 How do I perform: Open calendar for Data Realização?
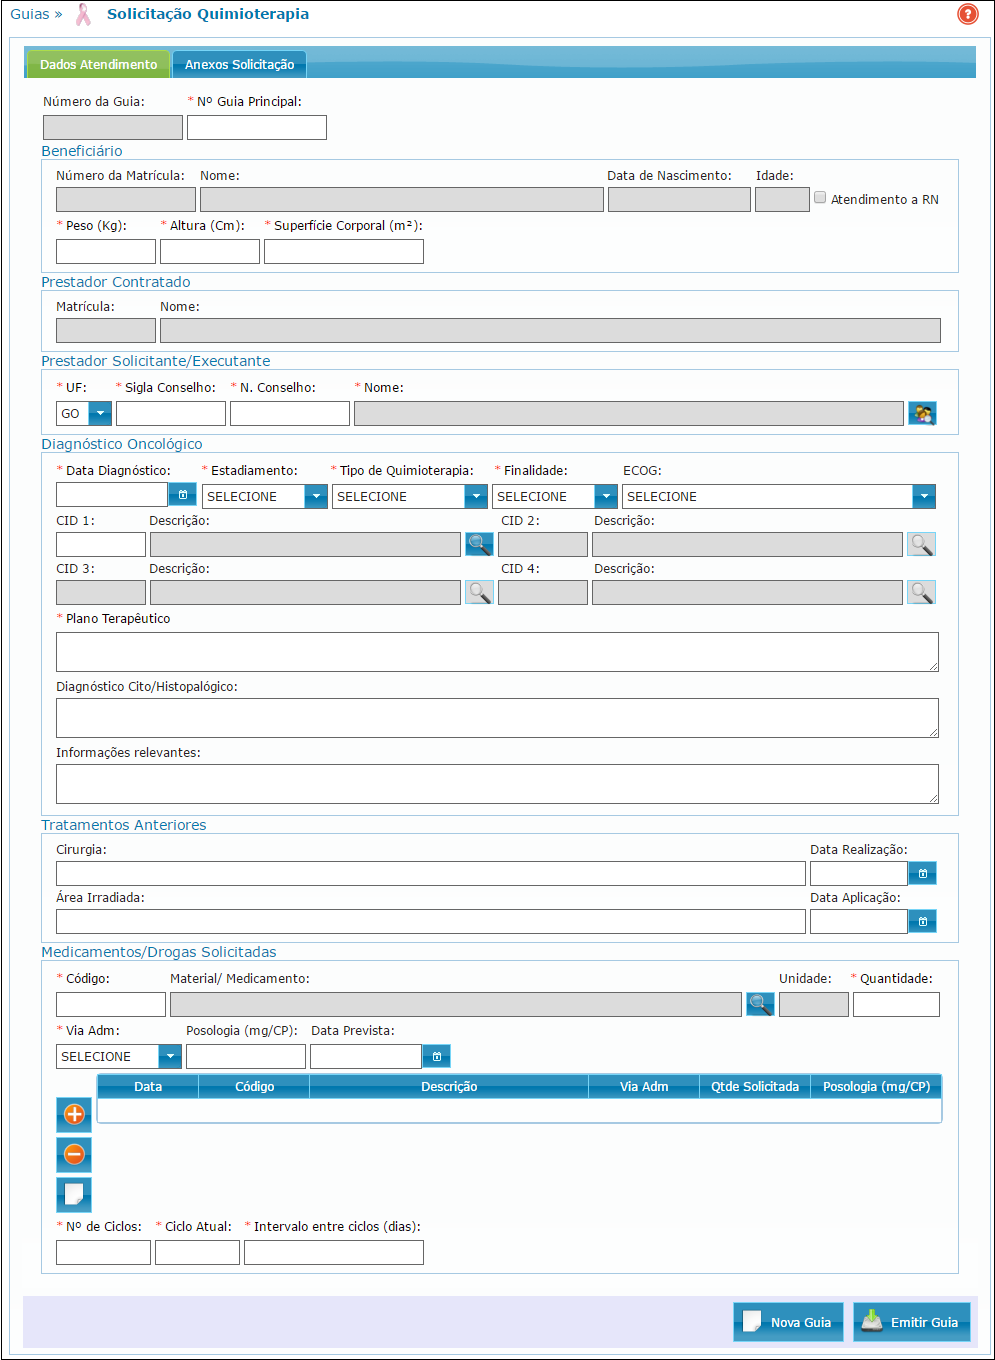tap(922, 873)
